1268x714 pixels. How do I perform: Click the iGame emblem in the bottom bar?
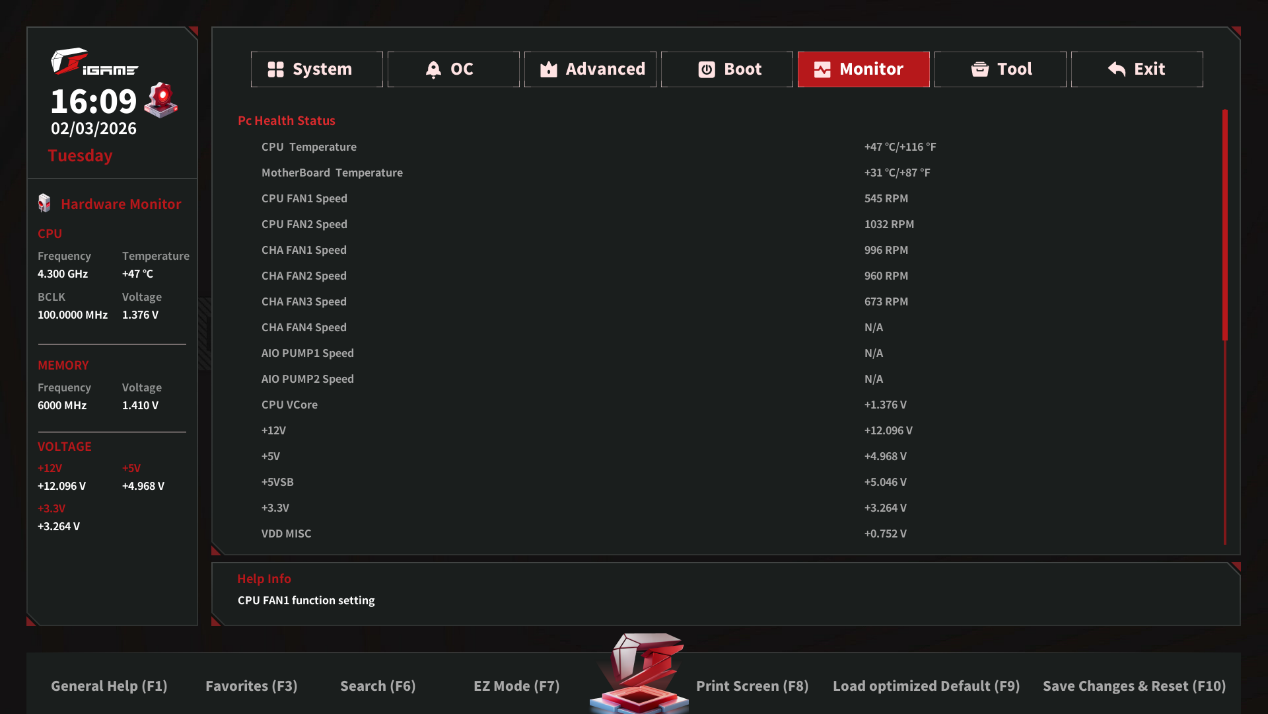[x=639, y=674]
